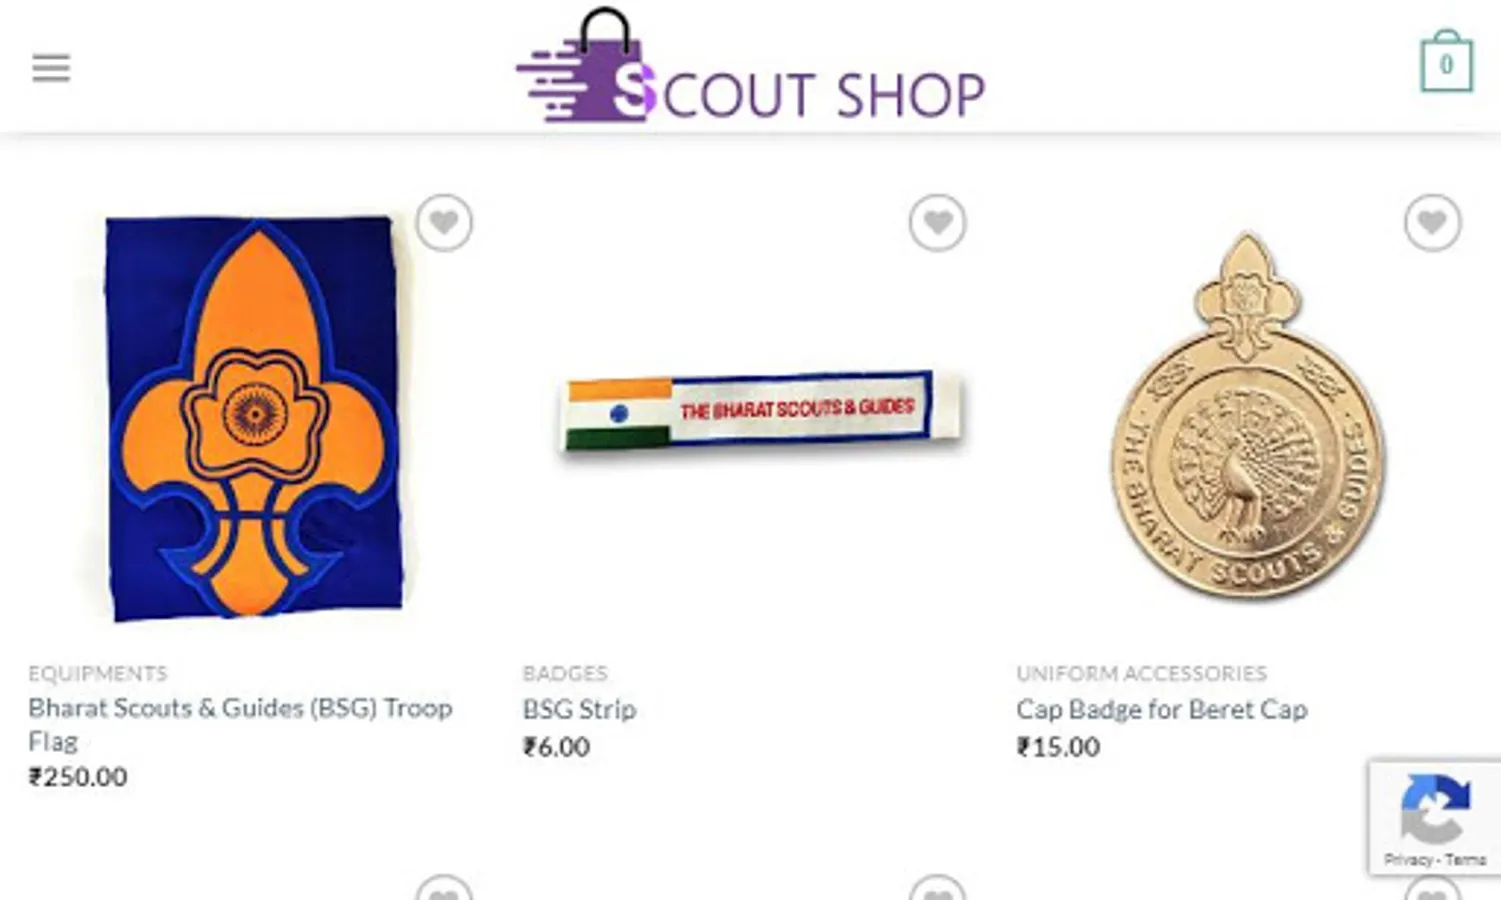
Task: Browse the EQUIPMENTS category
Action: [x=98, y=673]
